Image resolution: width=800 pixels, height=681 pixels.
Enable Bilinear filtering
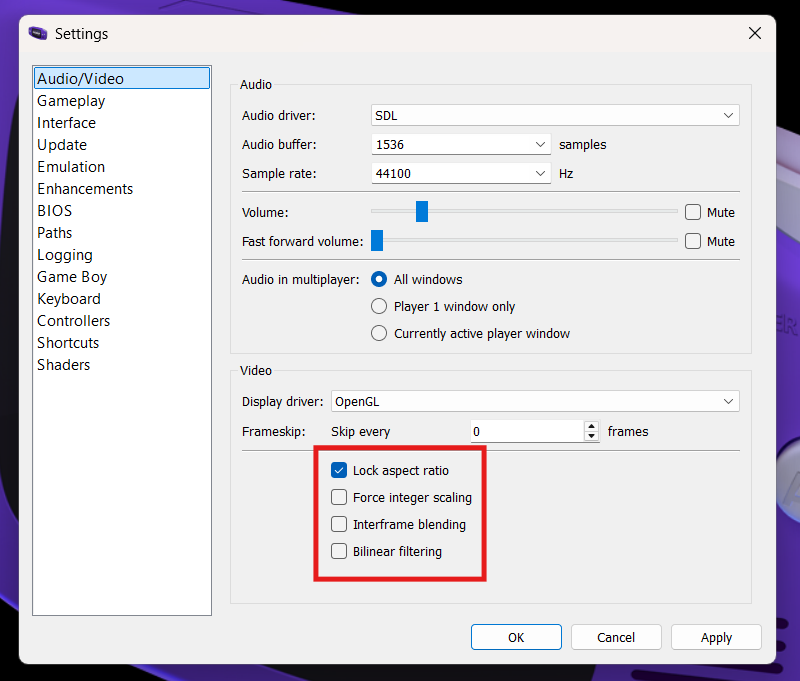coord(339,551)
